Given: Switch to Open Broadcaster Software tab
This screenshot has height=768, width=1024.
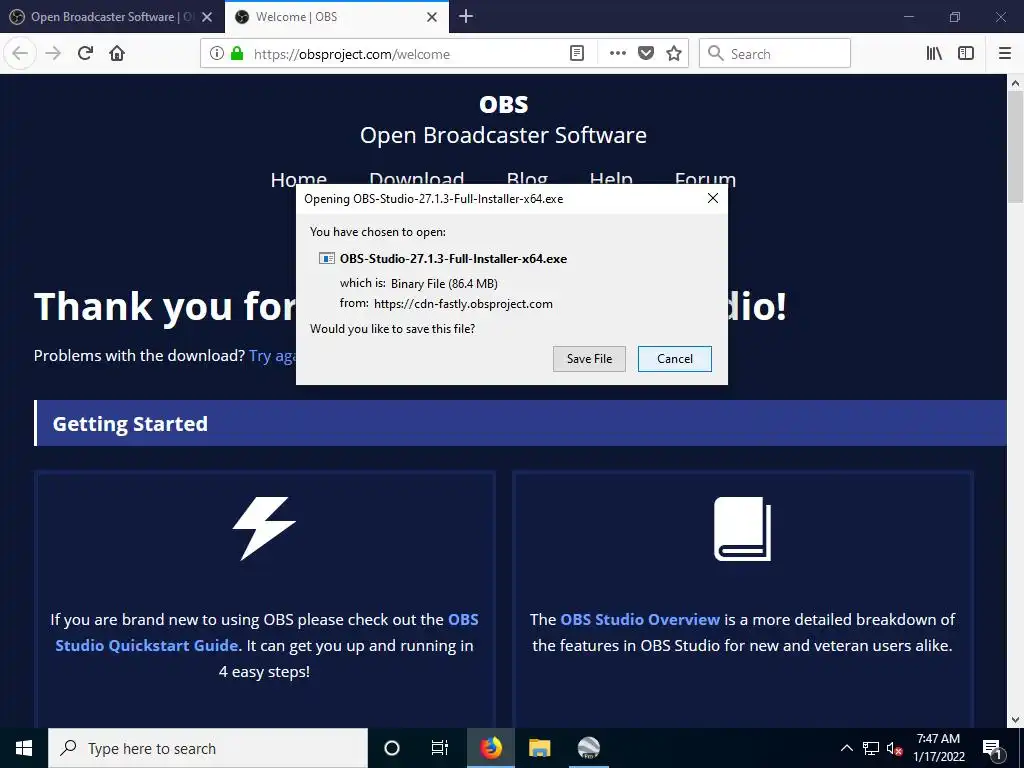Looking at the screenshot, I should pos(112,17).
